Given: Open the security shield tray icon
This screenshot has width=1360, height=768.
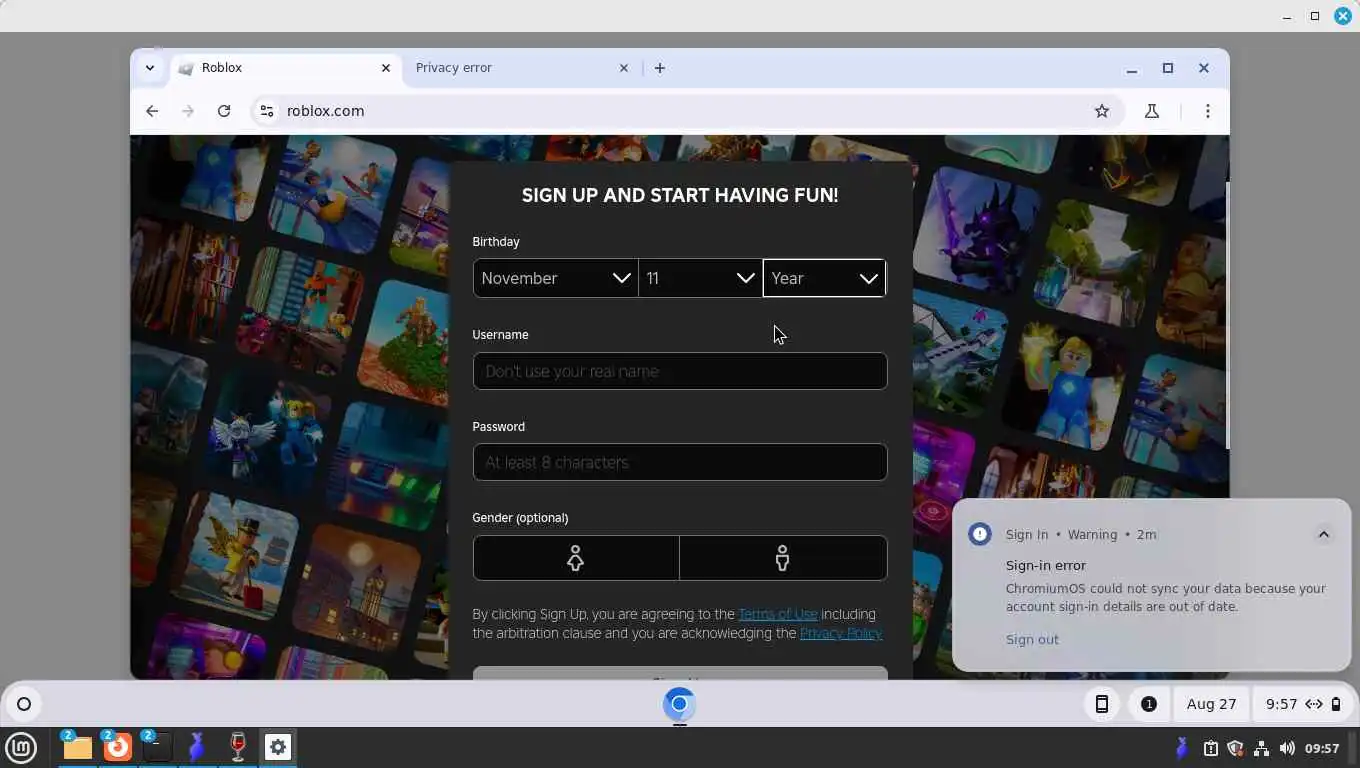Looking at the screenshot, I should (1235, 748).
